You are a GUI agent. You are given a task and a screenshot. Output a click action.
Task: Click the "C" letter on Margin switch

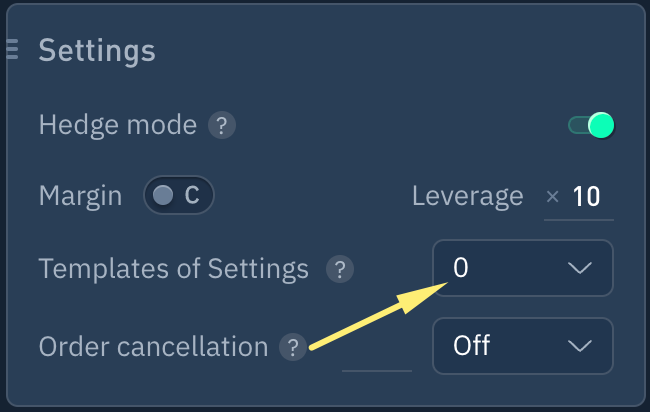pyautogui.click(x=192, y=196)
